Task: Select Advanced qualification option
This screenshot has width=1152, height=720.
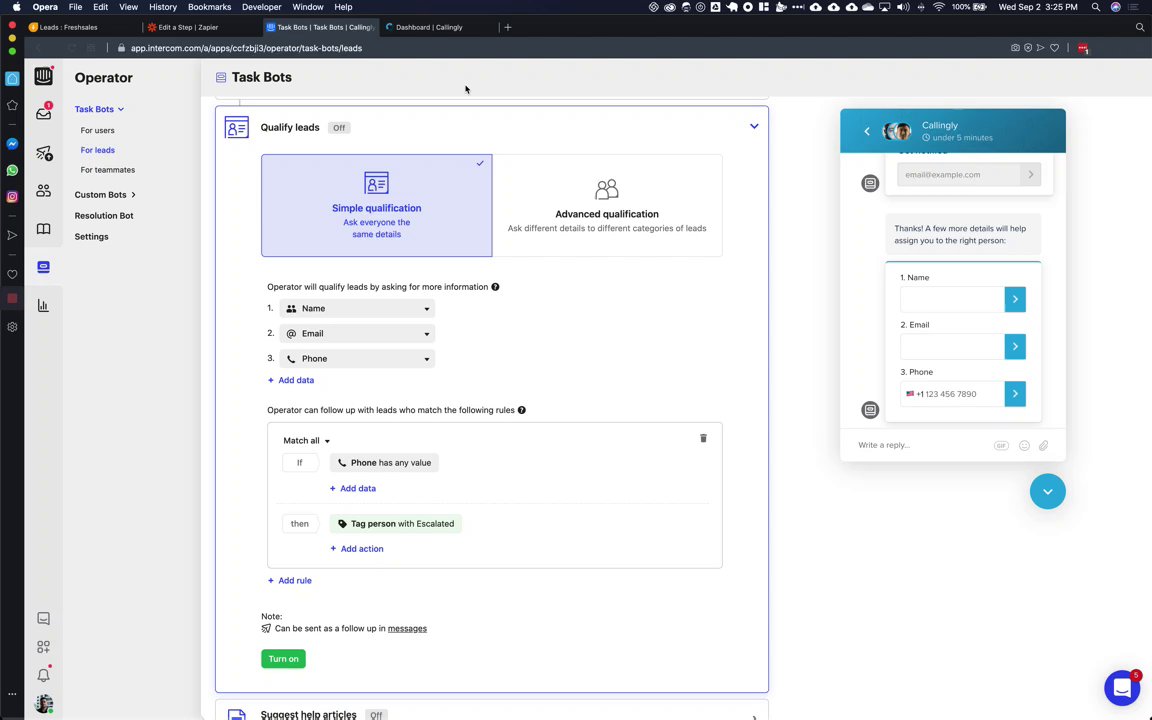Action: [x=607, y=206]
